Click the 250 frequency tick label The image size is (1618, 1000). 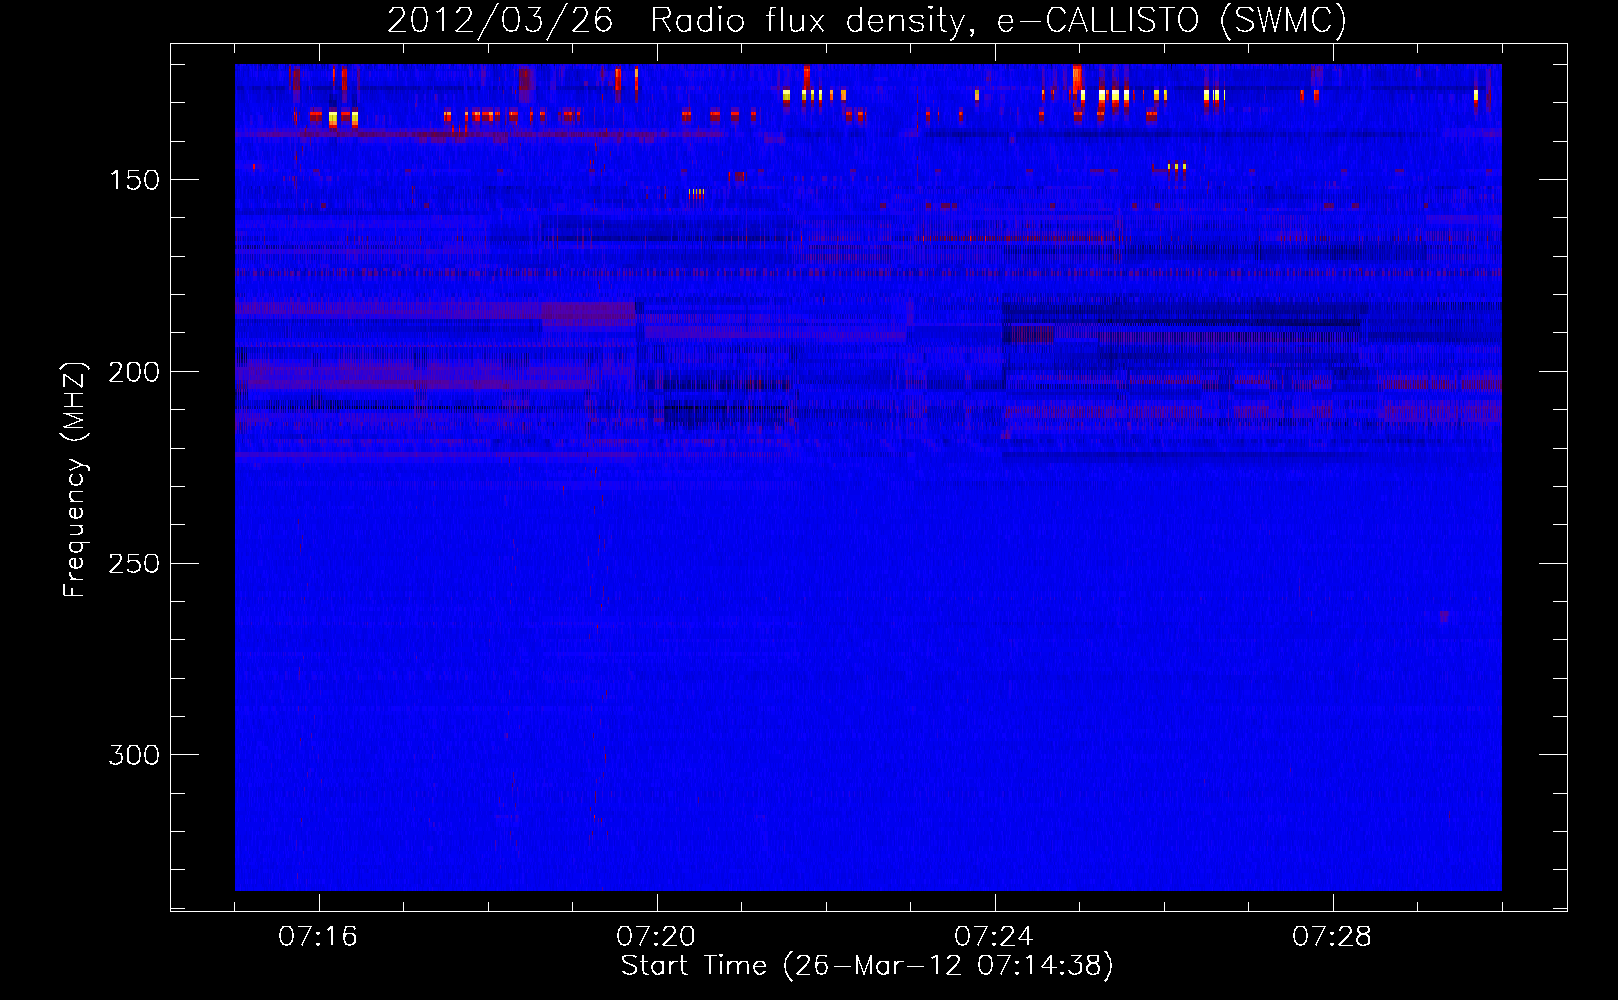[x=134, y=564]
